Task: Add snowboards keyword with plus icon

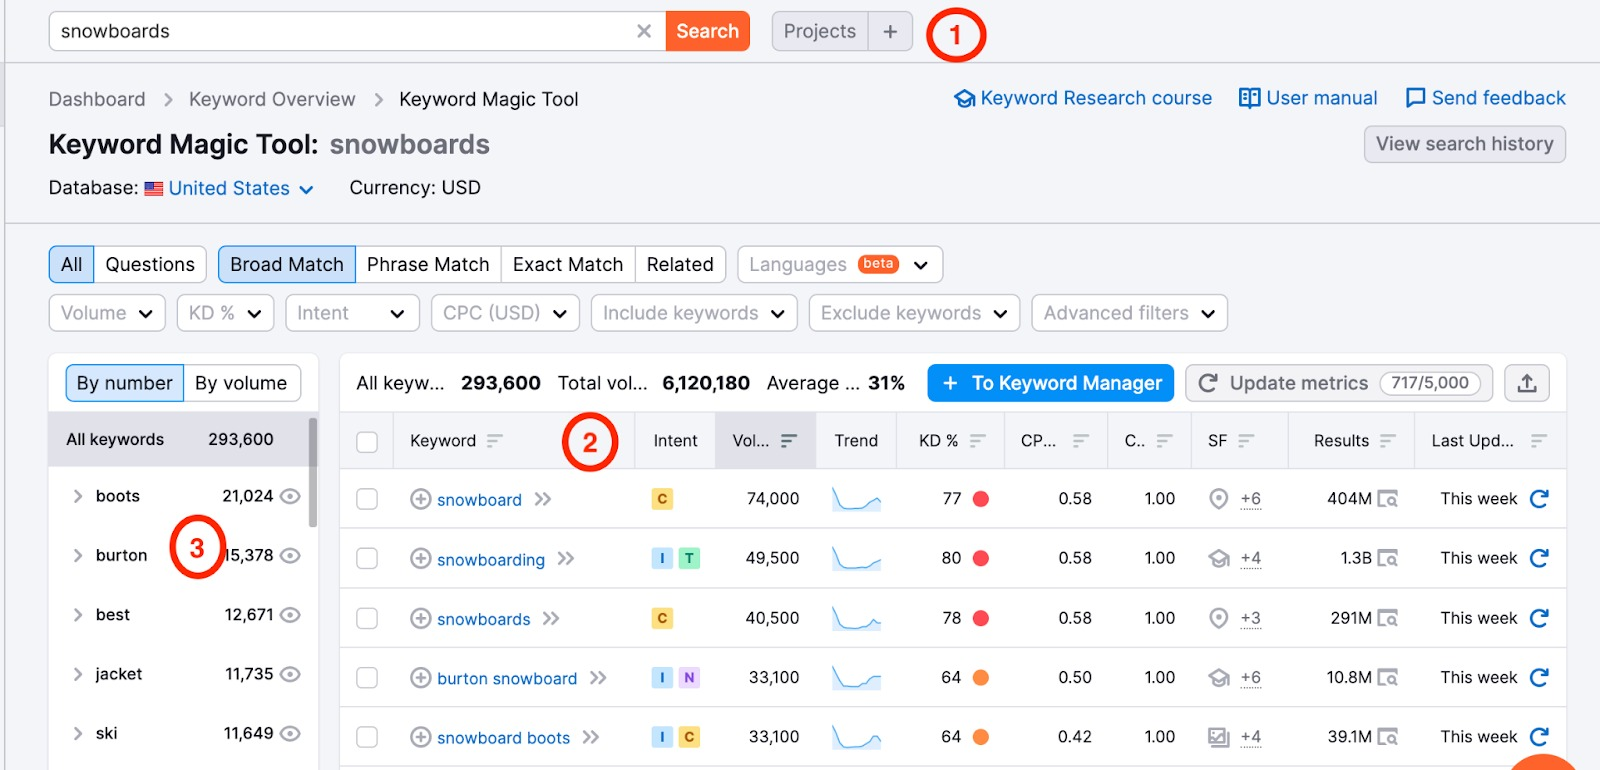Action: [x=421, y=619]
